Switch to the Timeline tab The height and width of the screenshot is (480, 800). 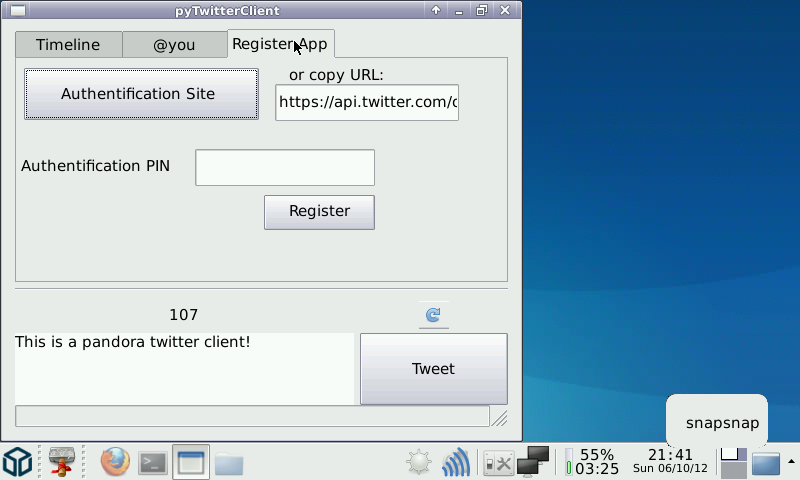tap(68, 45)
